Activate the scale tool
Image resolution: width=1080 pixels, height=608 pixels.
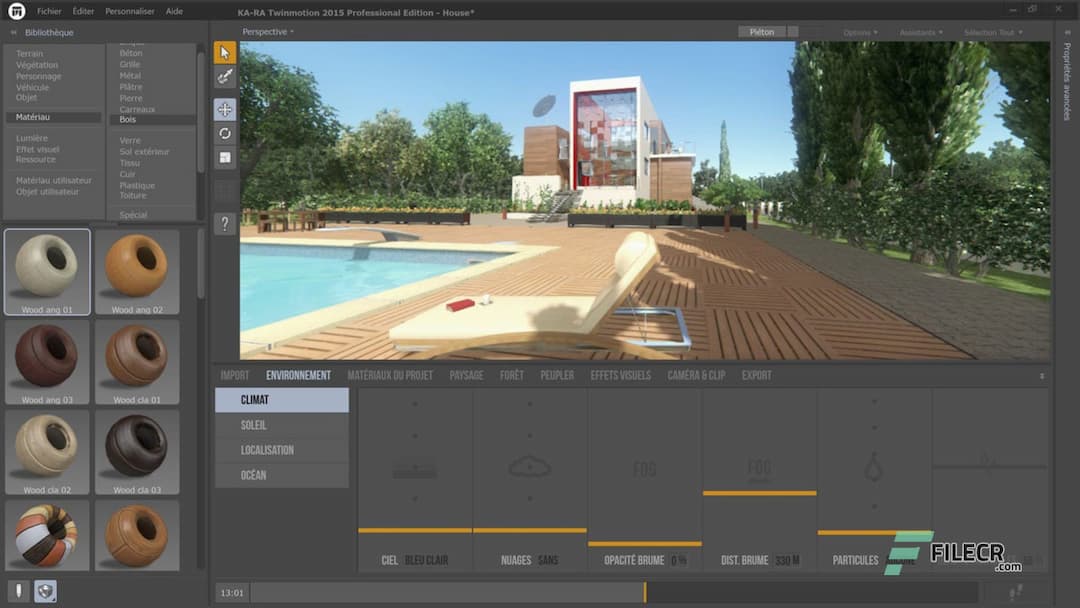click(224, 157)
